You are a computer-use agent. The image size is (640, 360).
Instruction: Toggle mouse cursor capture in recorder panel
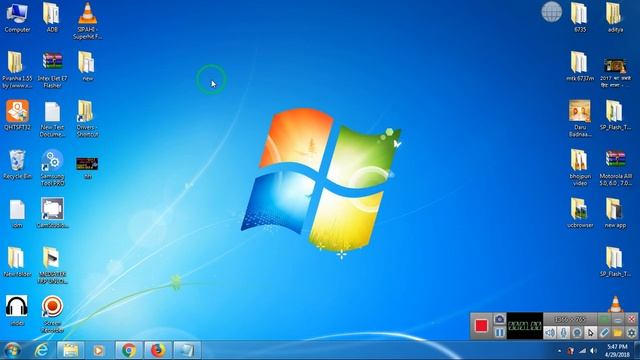pos(591,333)
